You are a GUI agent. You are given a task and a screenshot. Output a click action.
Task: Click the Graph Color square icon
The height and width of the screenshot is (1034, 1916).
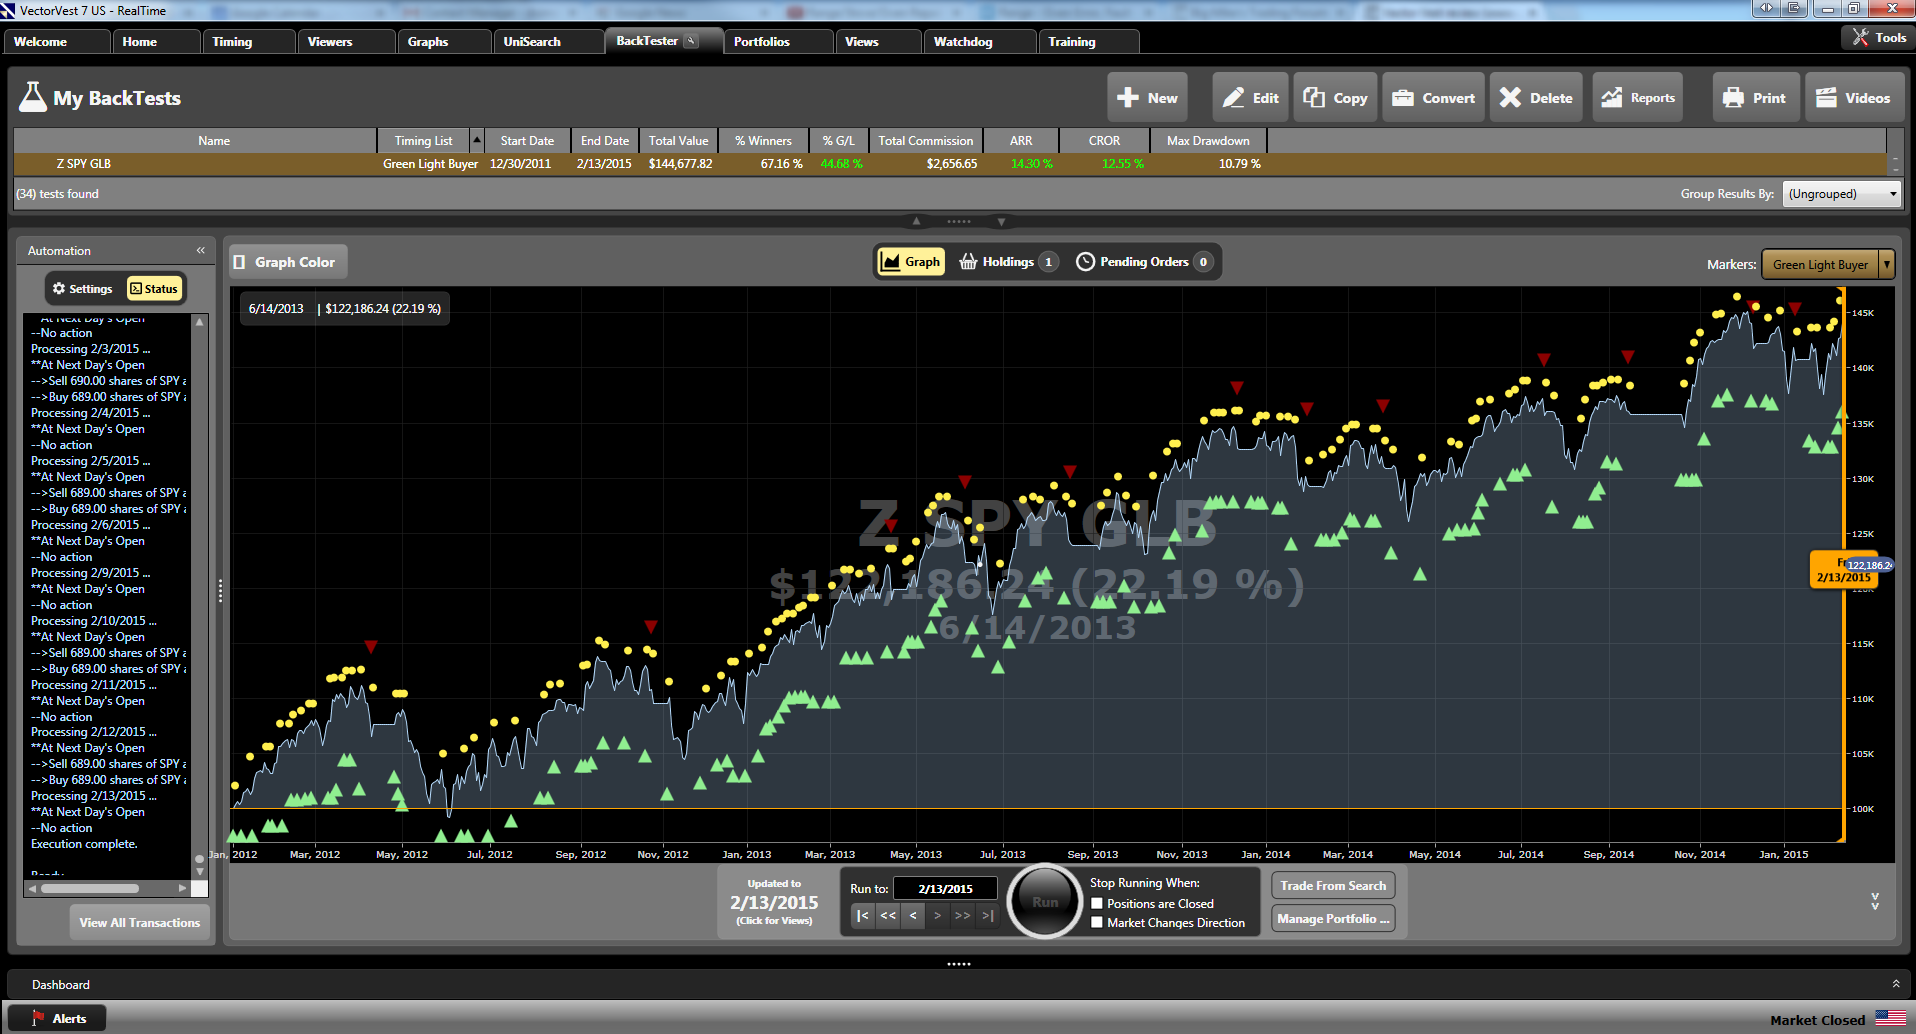[x=239, y=262]
